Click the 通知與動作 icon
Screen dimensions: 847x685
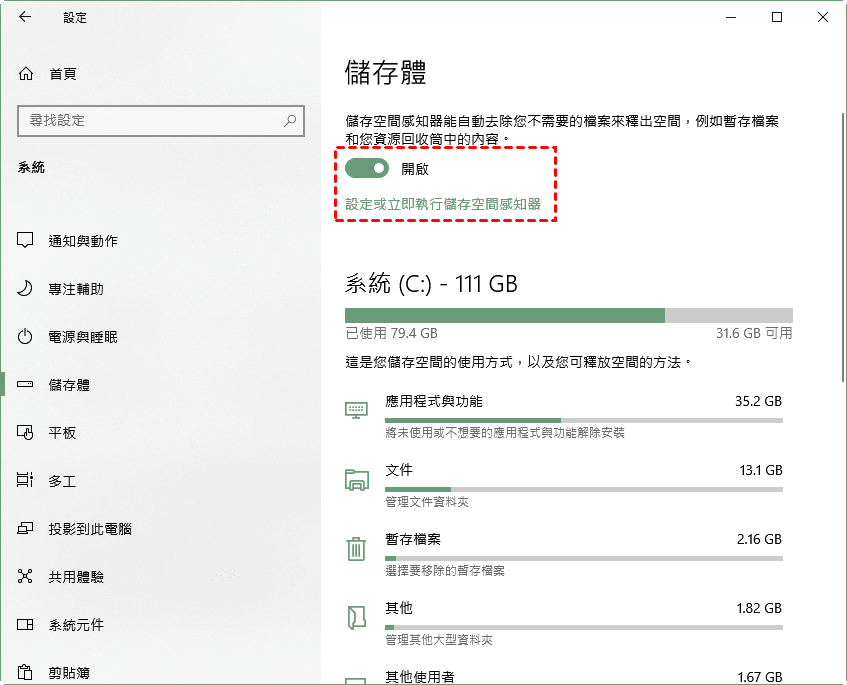click(25, 240)
